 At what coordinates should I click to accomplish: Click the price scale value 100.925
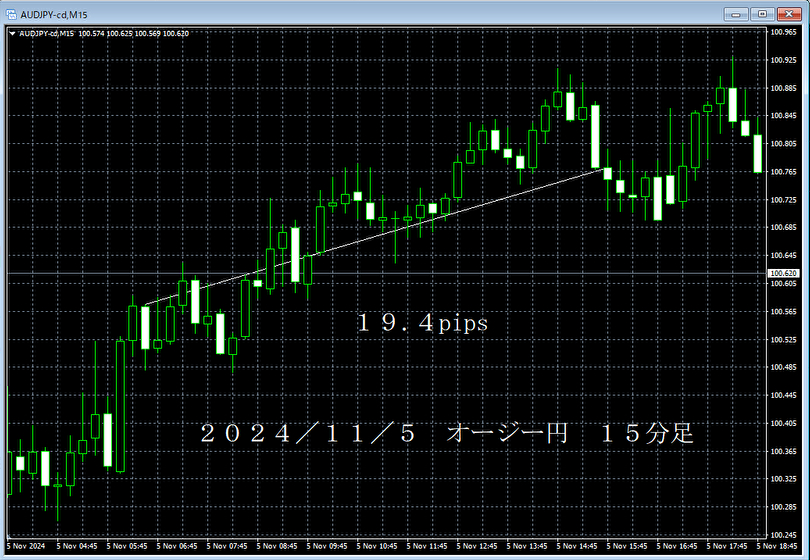[783, 60]
